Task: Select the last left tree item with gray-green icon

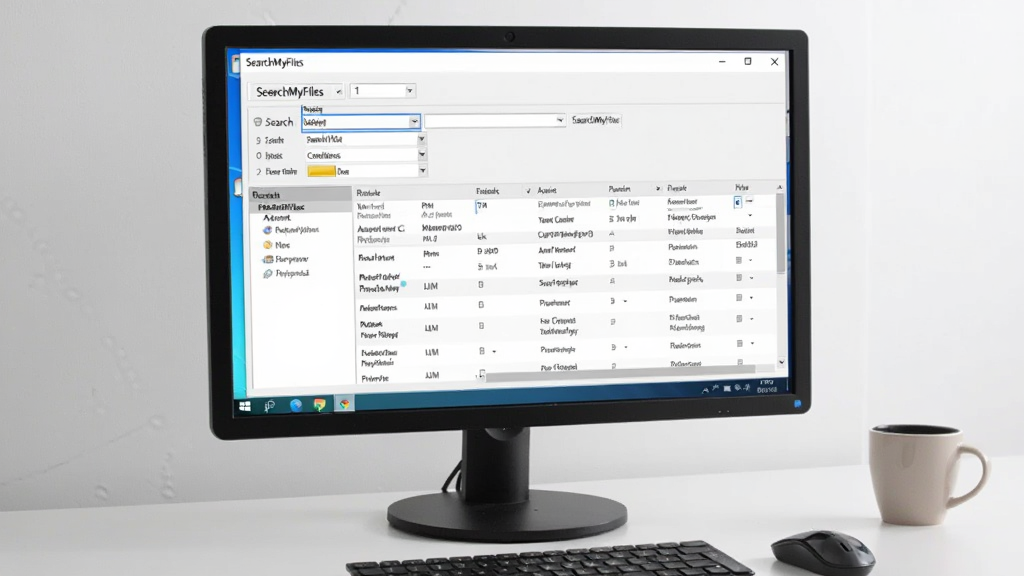Action: [286, 274]
